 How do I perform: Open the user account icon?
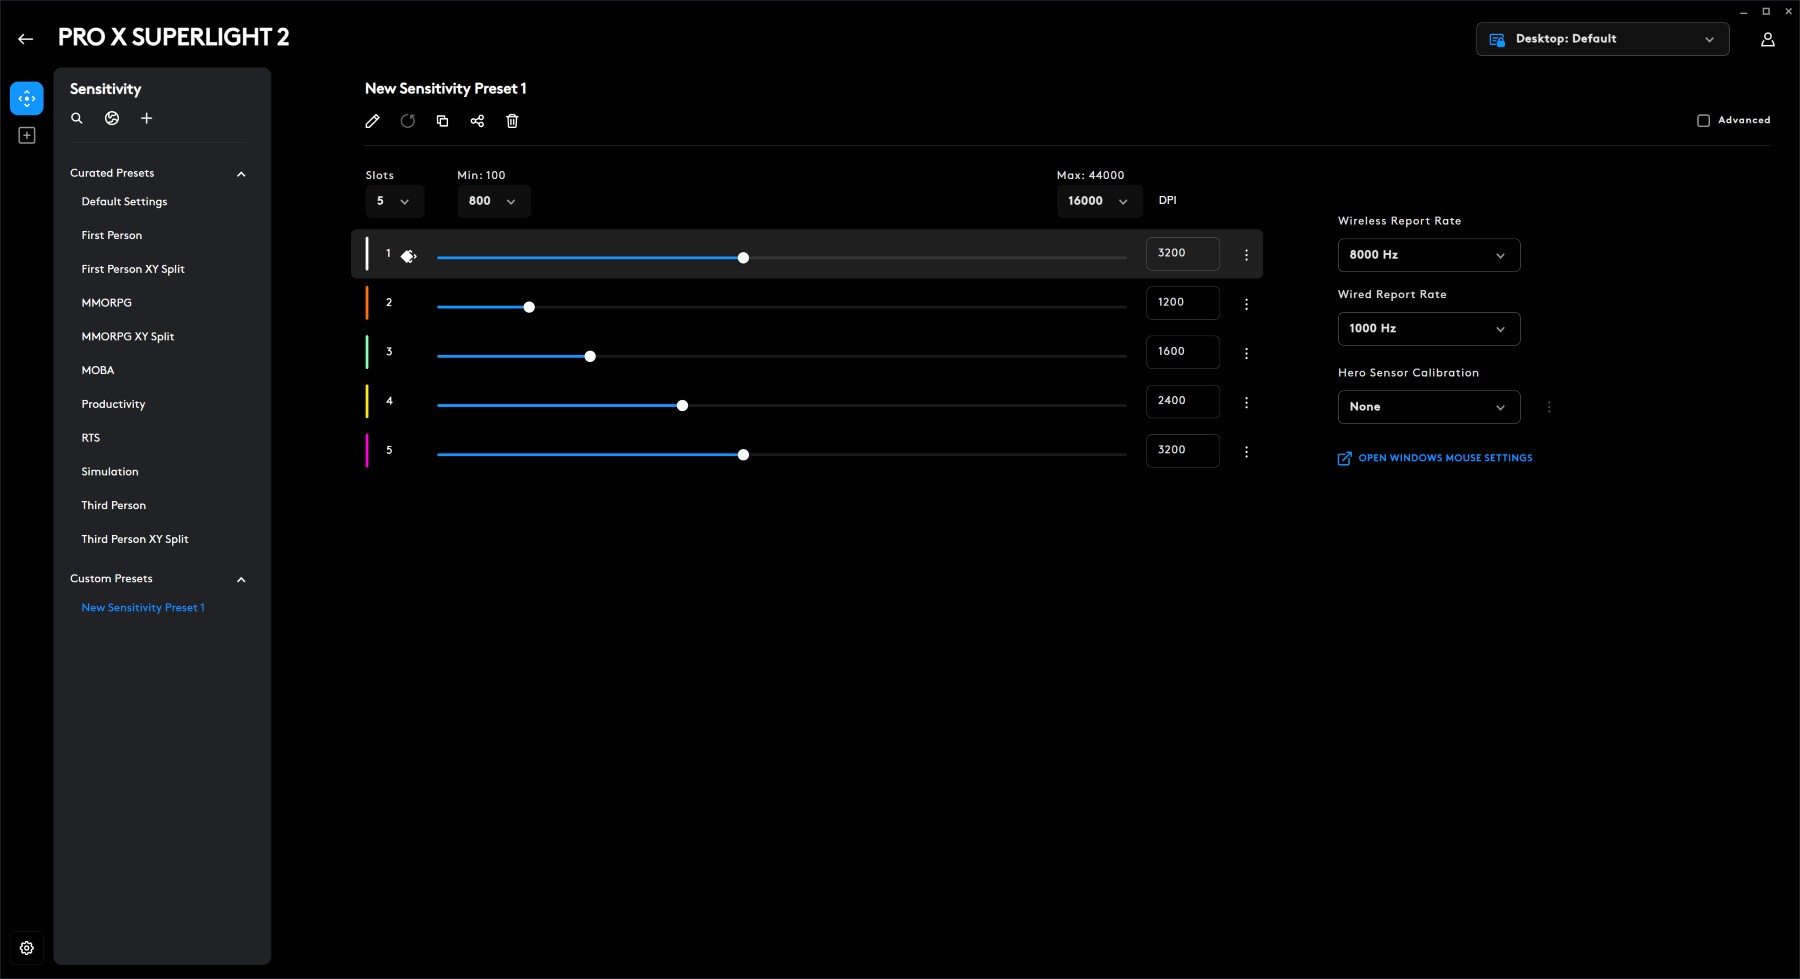tap(1767, 39)
